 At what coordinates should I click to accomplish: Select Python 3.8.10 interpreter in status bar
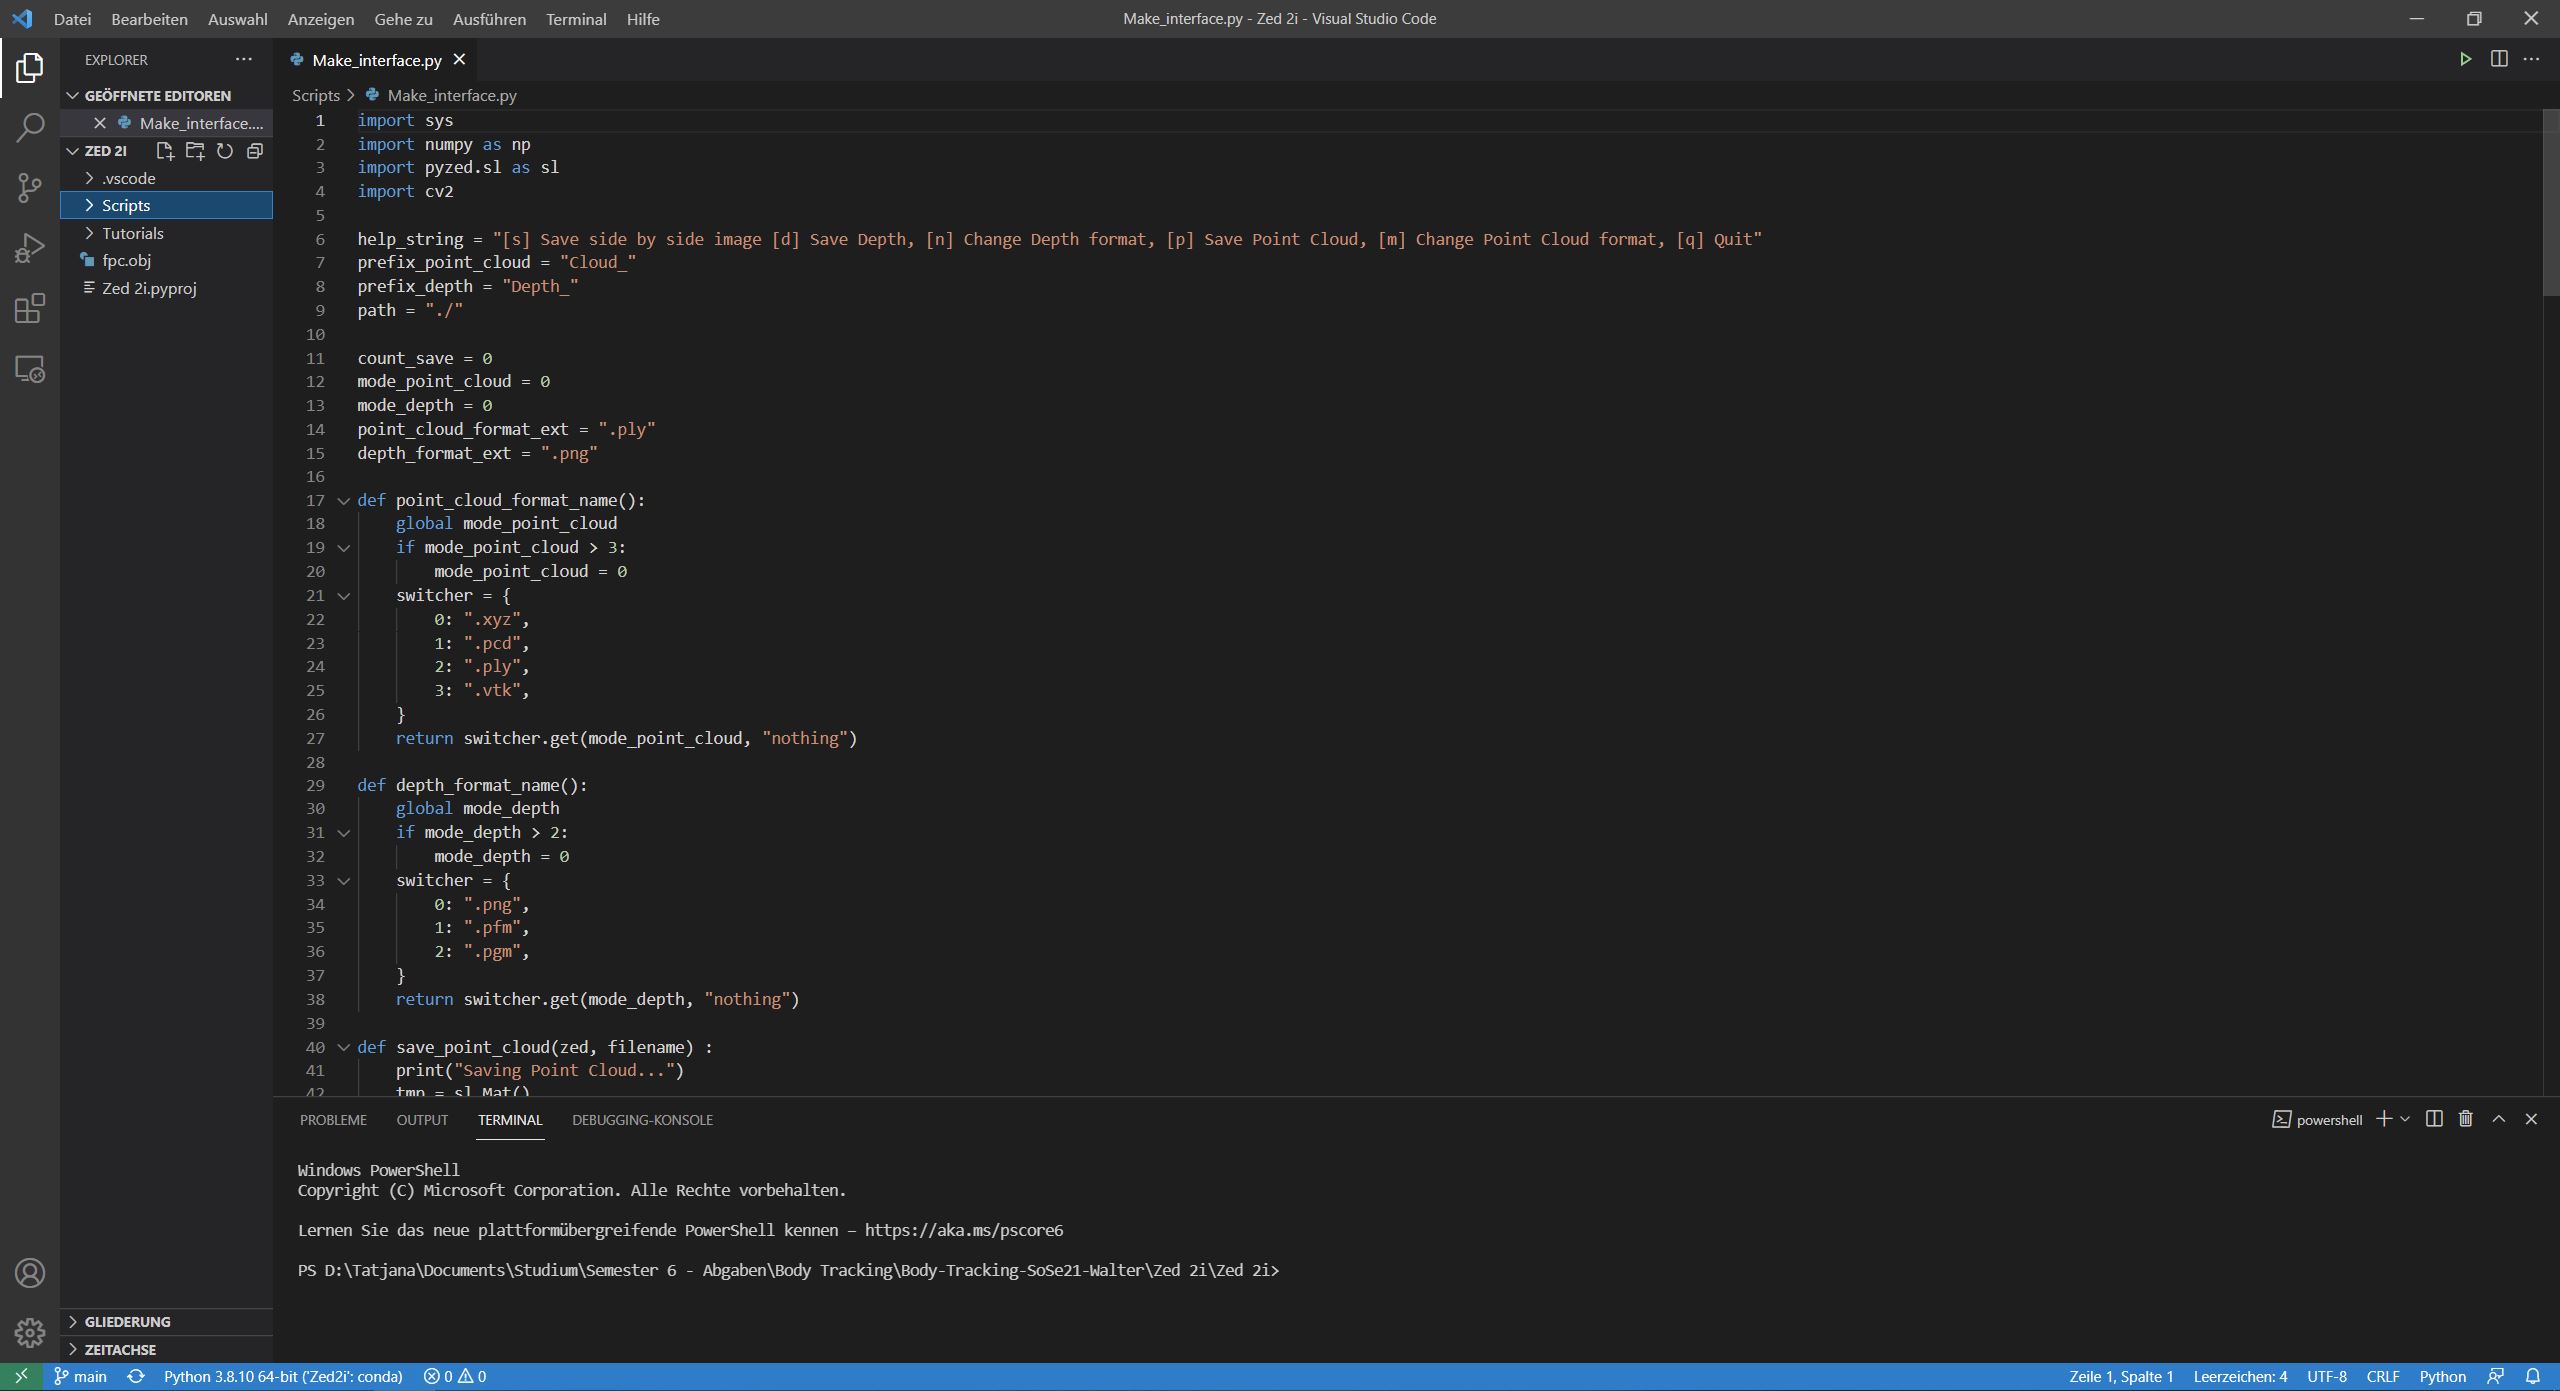(x=283, y=1376)
